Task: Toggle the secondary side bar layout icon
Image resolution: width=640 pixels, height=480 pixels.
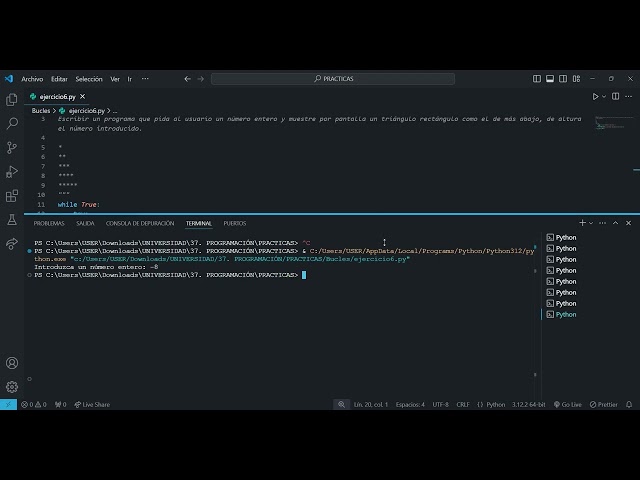Action: click(563, 79)
